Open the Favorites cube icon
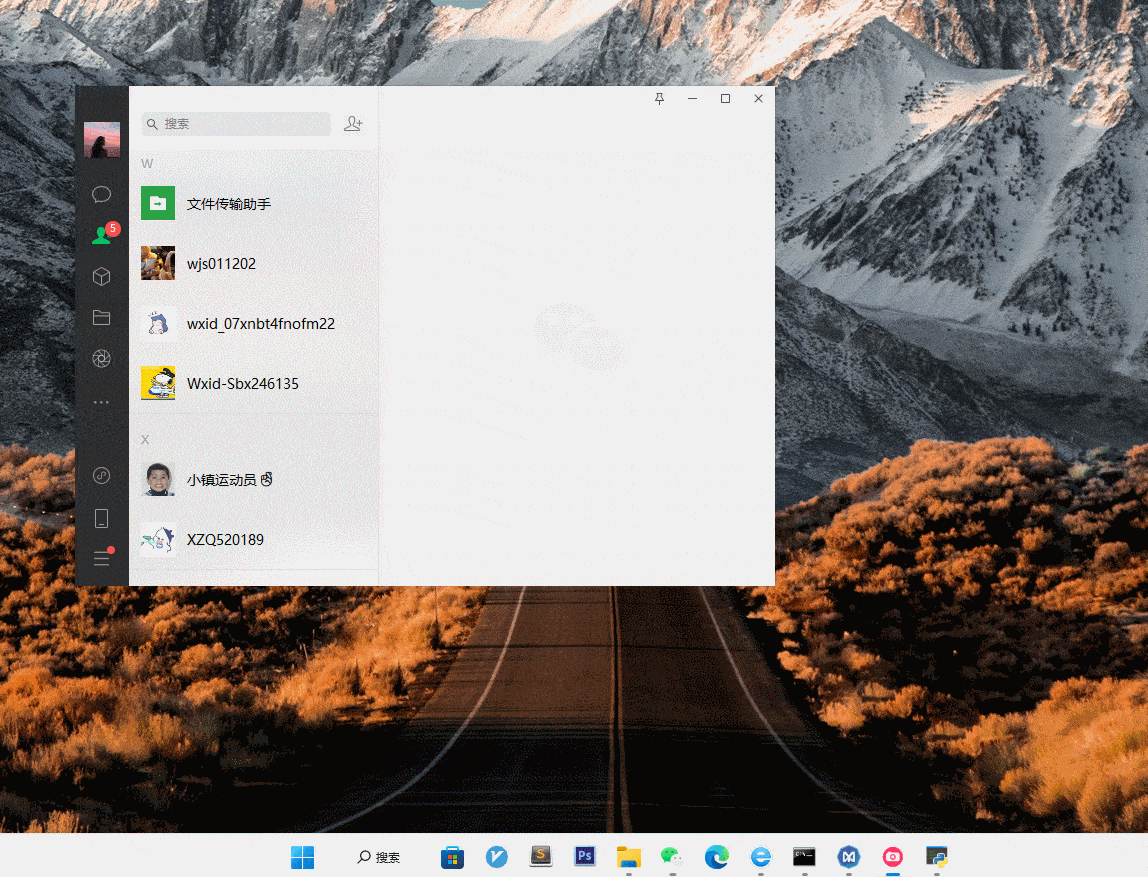 click(101, 276)
